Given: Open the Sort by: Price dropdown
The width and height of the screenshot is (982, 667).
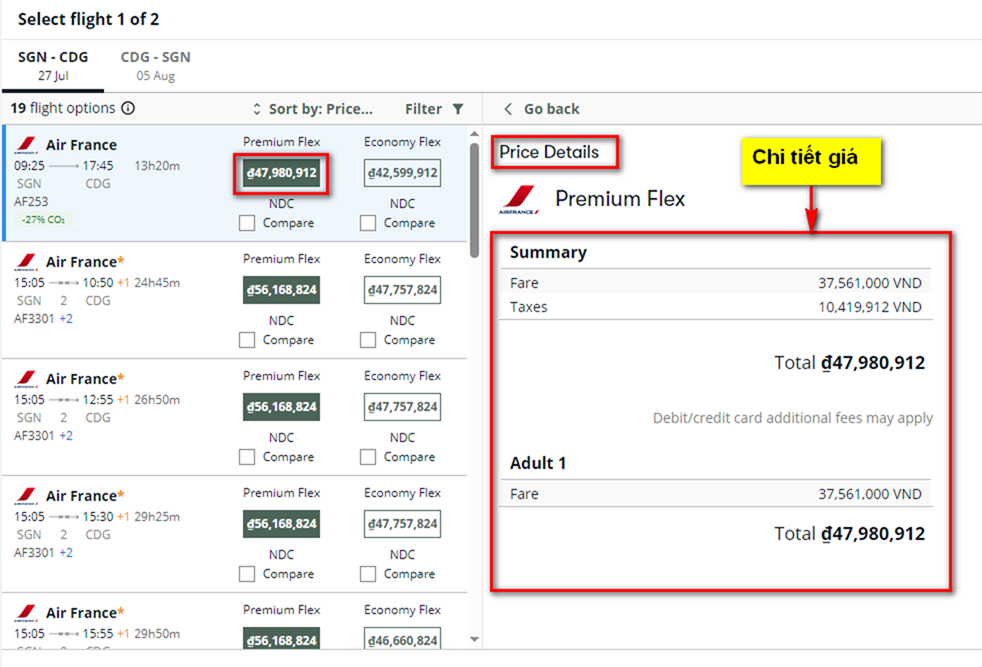Looking at the screenshot, I should [313, 109].
